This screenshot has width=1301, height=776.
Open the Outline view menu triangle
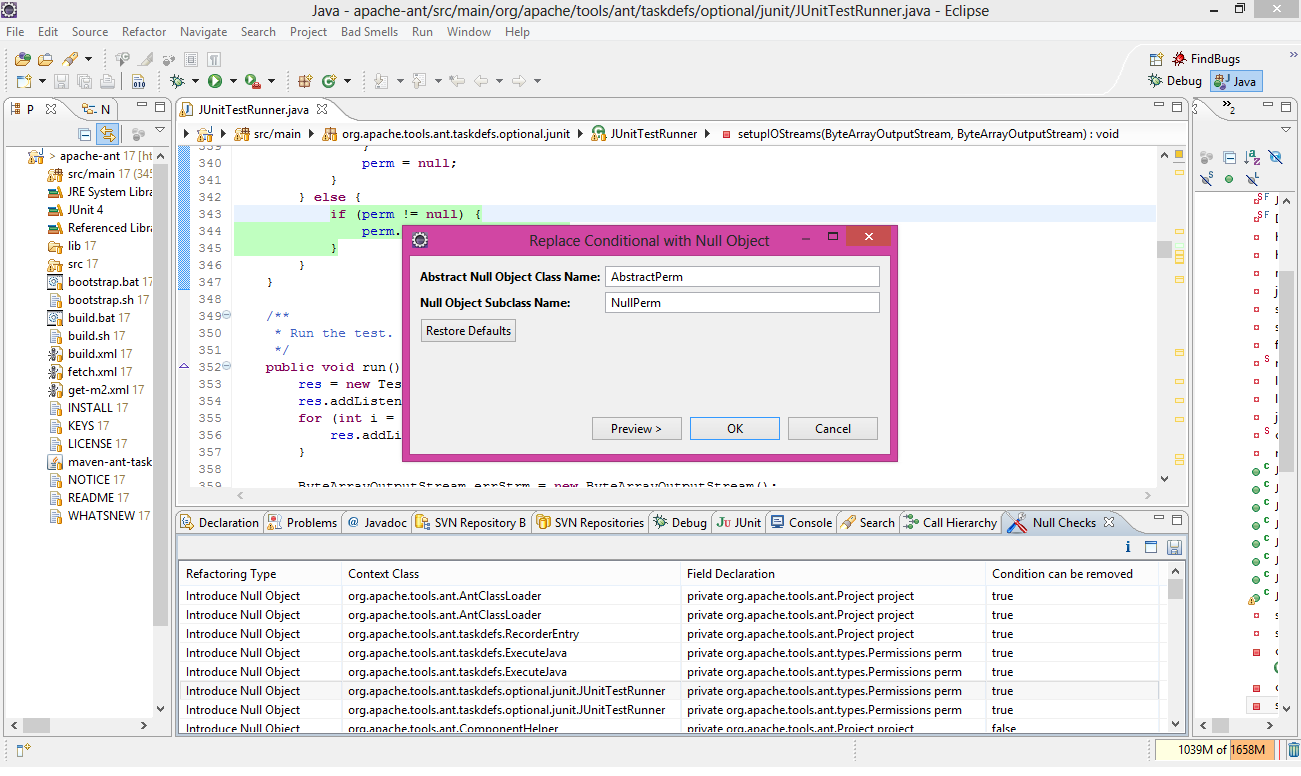tap(1286, 129)
